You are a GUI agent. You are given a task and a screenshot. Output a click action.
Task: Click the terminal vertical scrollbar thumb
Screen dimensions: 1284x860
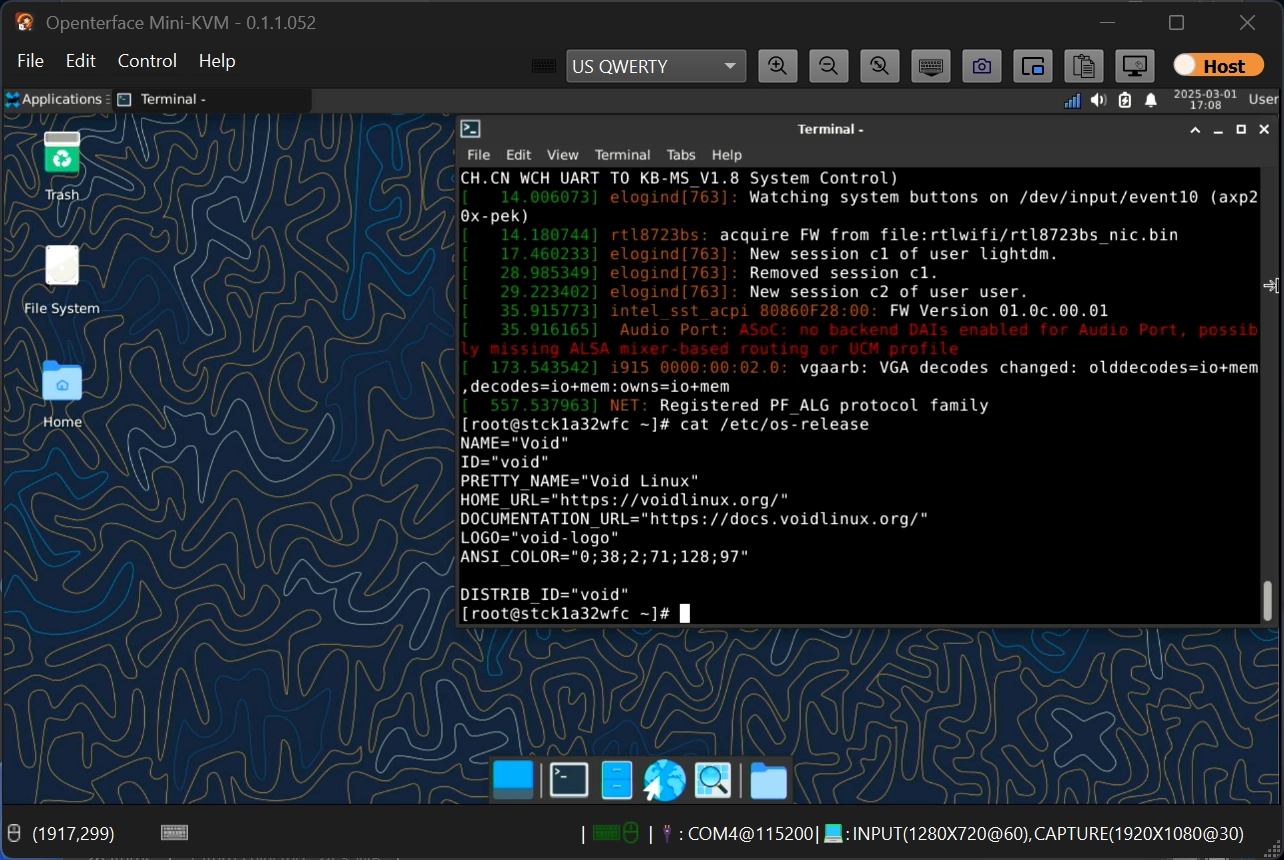click(1268, 600)
